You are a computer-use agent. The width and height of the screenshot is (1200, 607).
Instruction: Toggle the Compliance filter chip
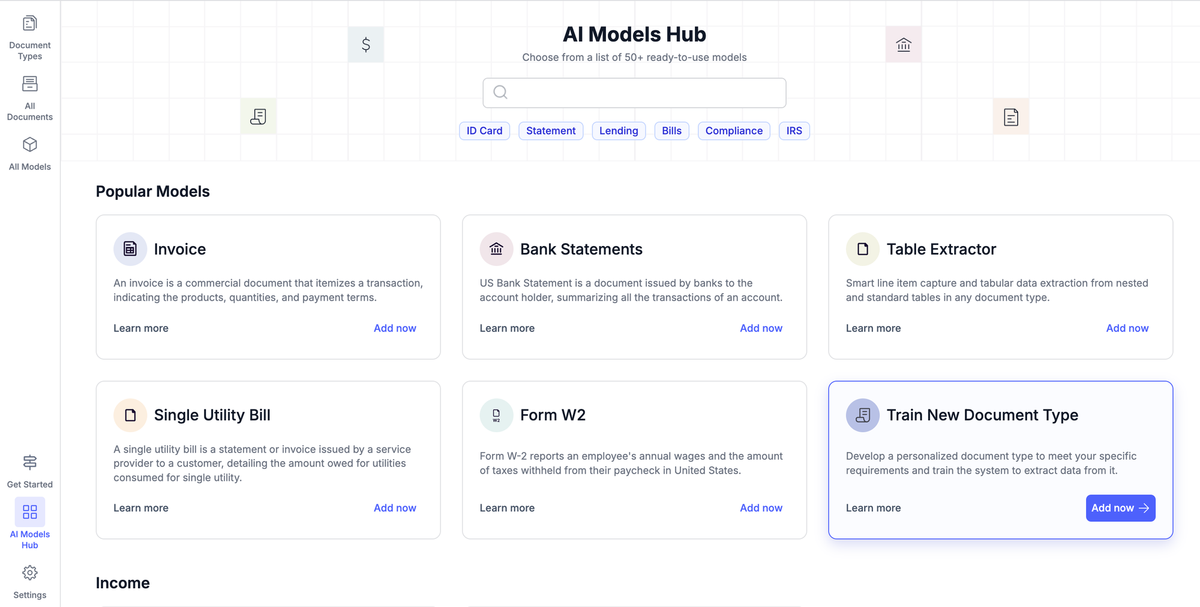click(x=733, y=130)
